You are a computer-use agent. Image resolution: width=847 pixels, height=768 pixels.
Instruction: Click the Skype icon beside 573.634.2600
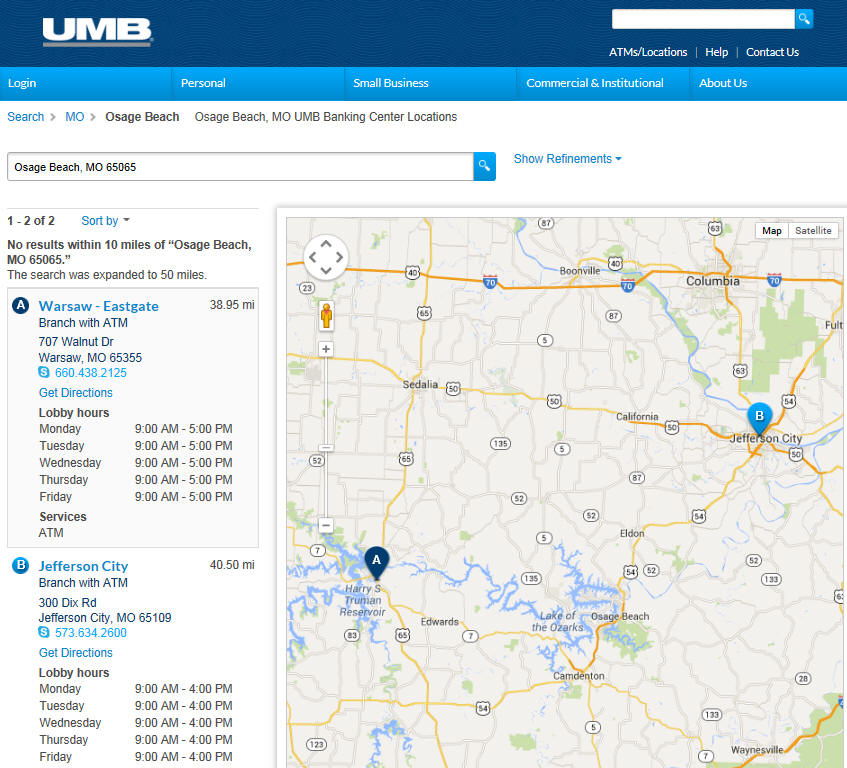pos(44,632)
